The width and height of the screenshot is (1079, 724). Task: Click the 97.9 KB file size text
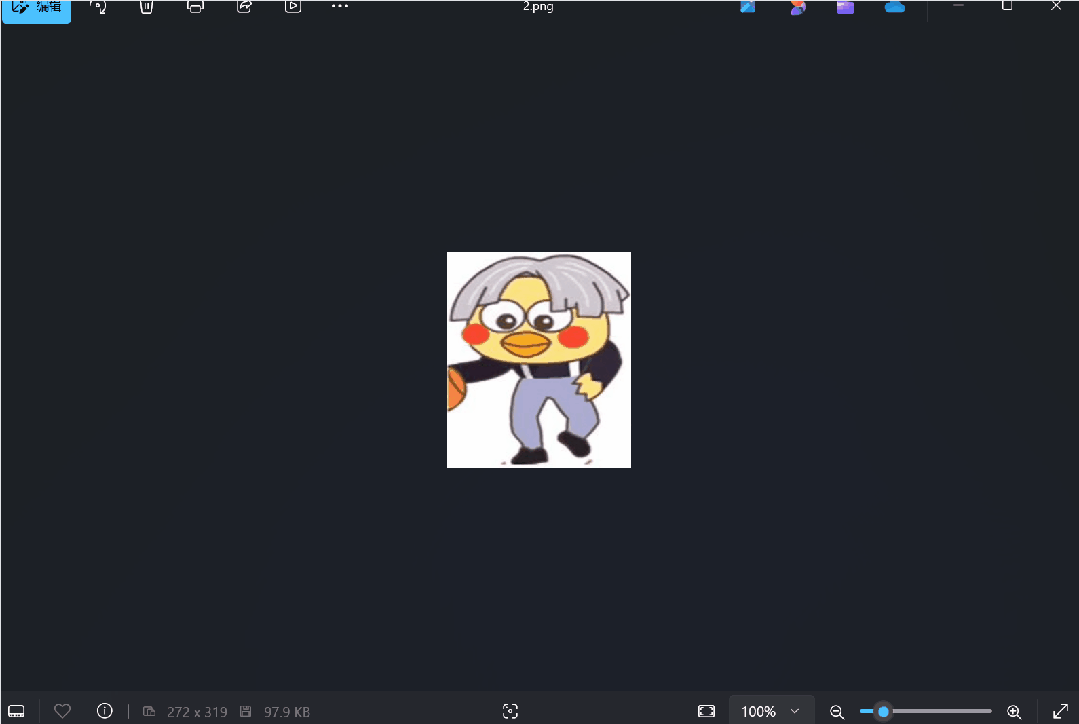pyautogui.click(x=287, y=712)
